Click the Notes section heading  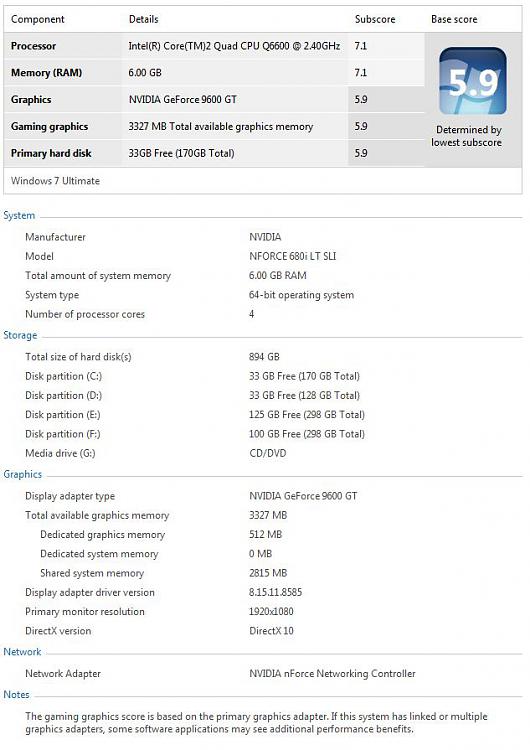tap(16, 695)
